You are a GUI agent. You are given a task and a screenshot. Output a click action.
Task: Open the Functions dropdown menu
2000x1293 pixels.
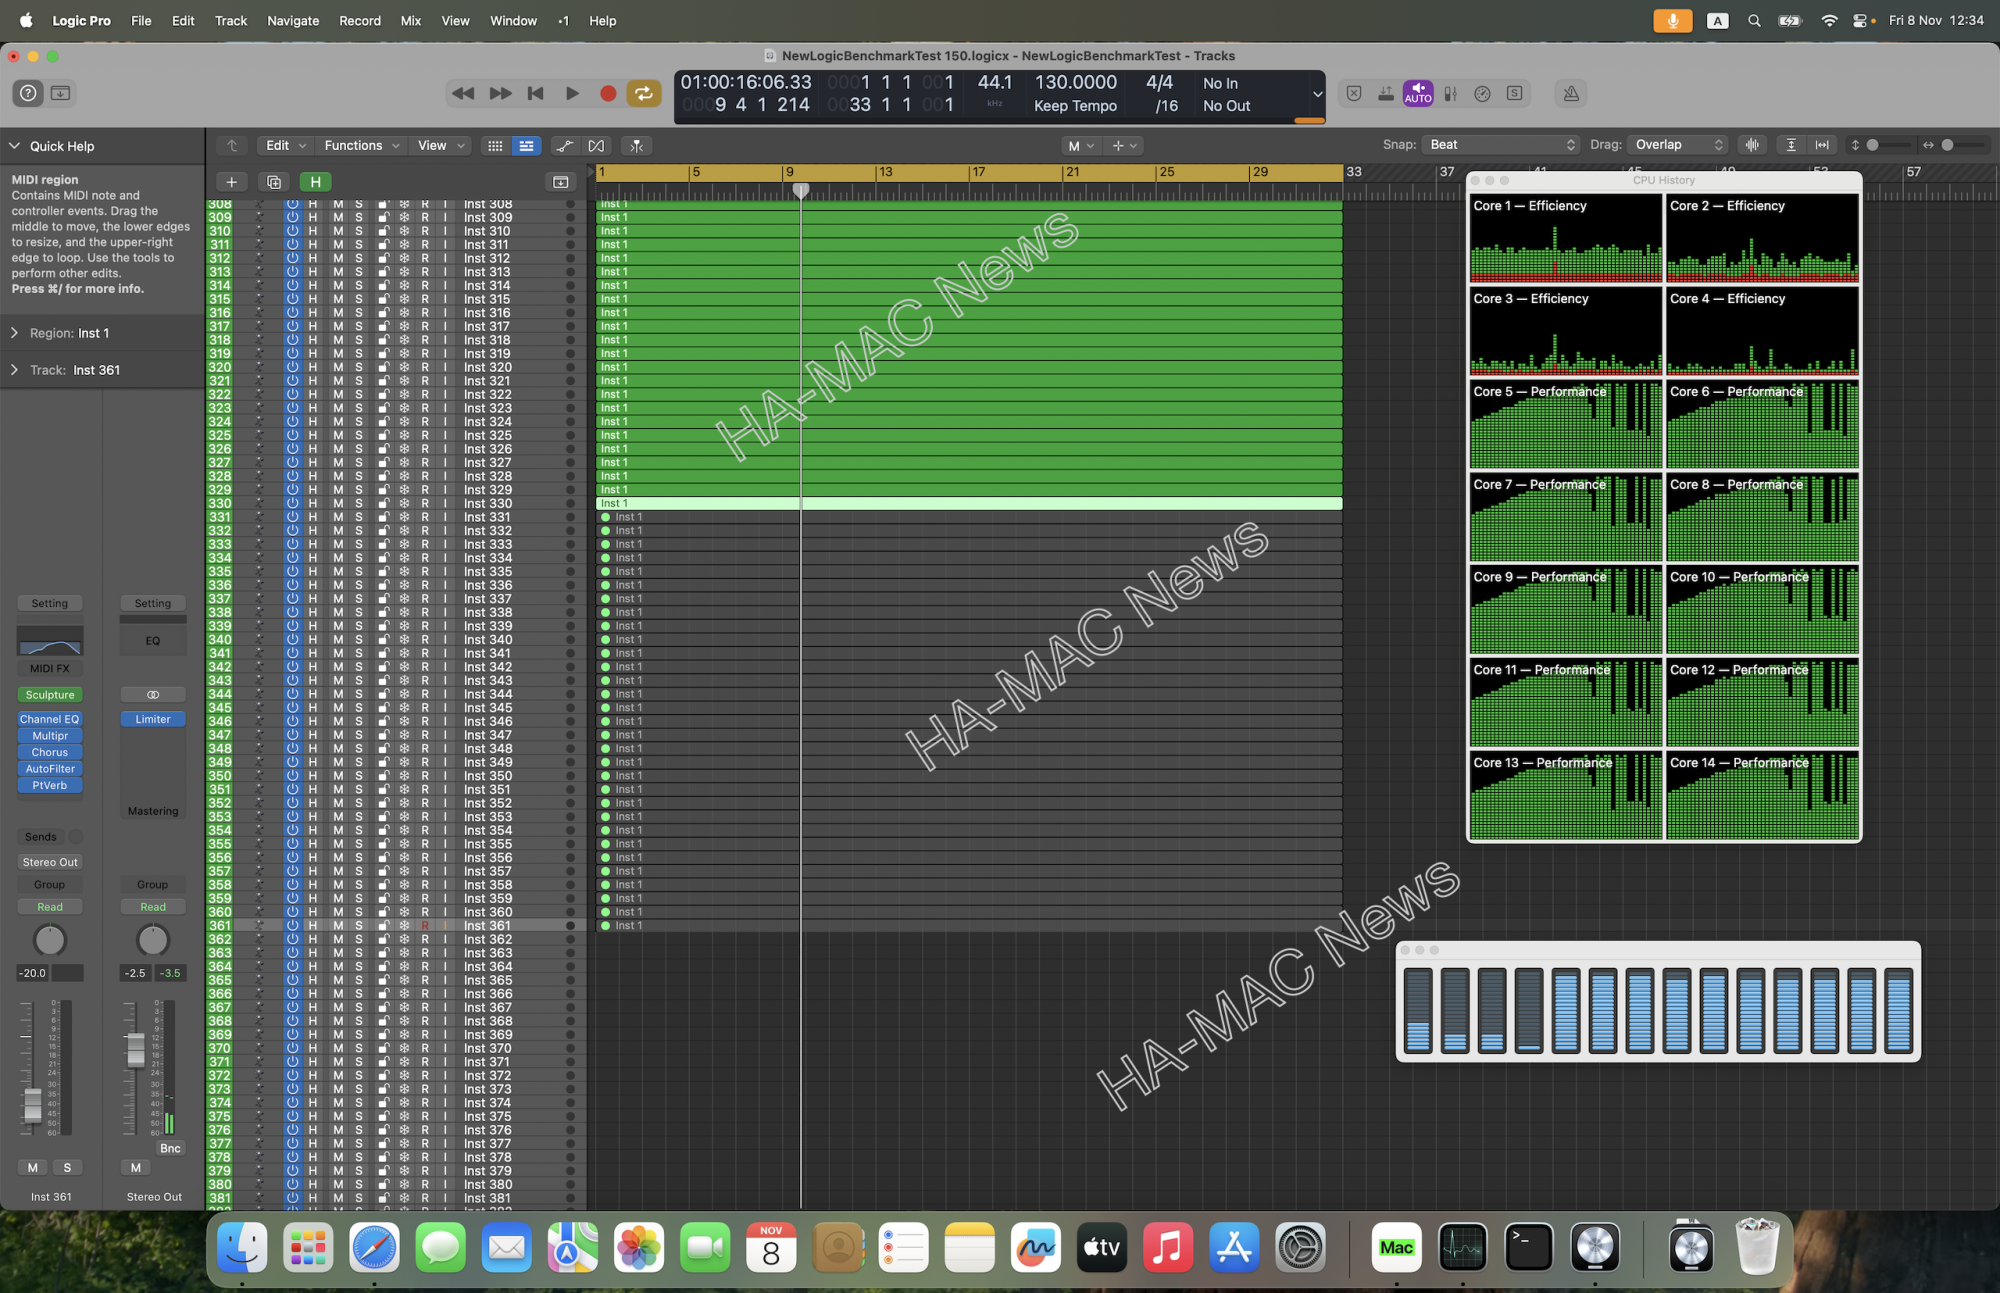(361, 145)
